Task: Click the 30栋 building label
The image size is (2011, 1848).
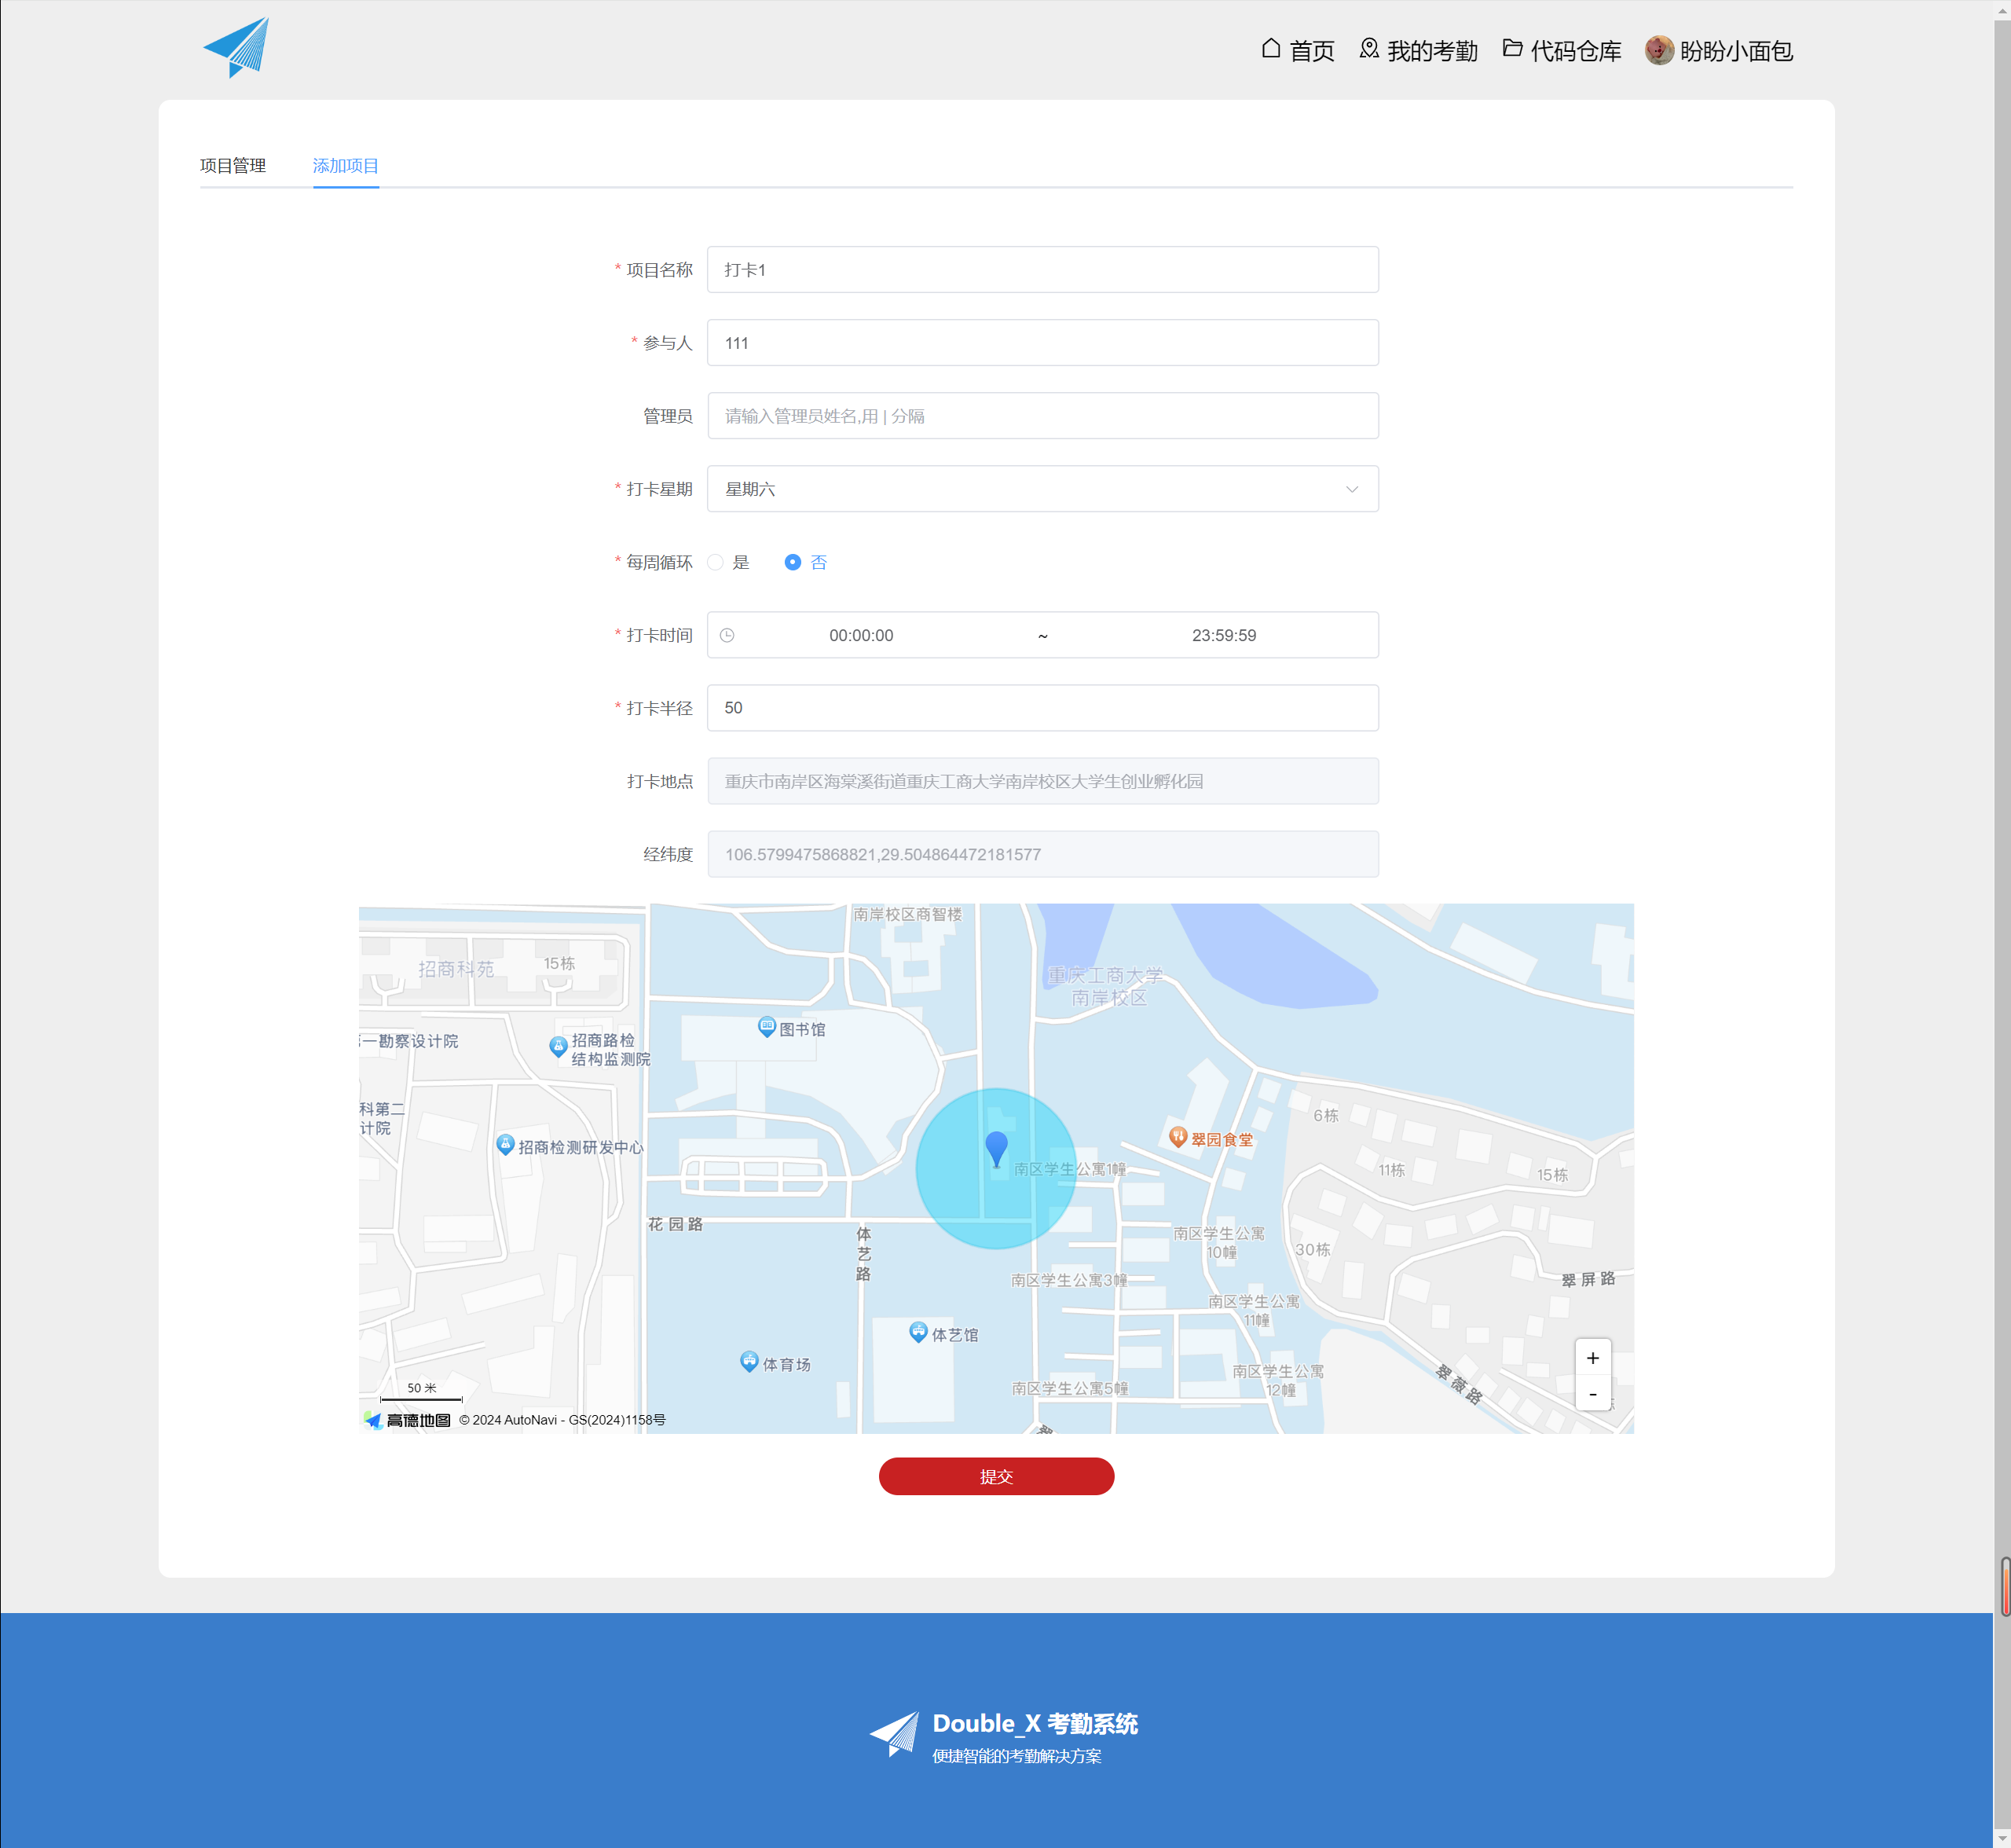Action: pyautogui.click(x=1313, y=1250)
